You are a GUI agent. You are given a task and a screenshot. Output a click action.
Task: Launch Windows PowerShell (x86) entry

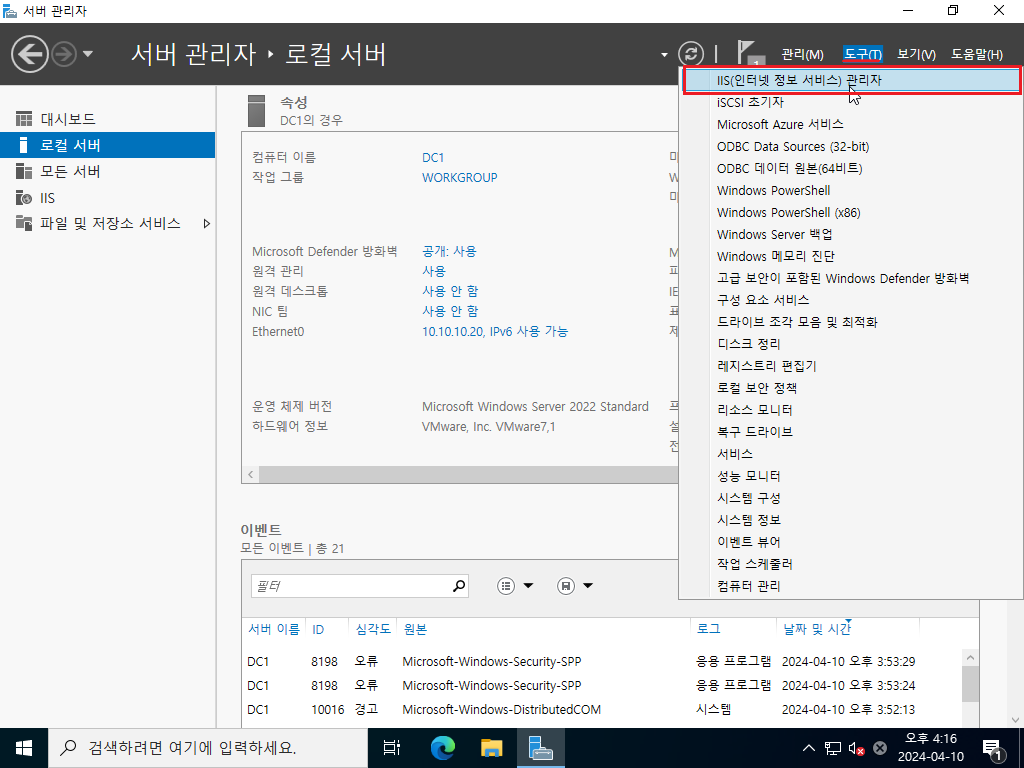[x=852, y=213]
